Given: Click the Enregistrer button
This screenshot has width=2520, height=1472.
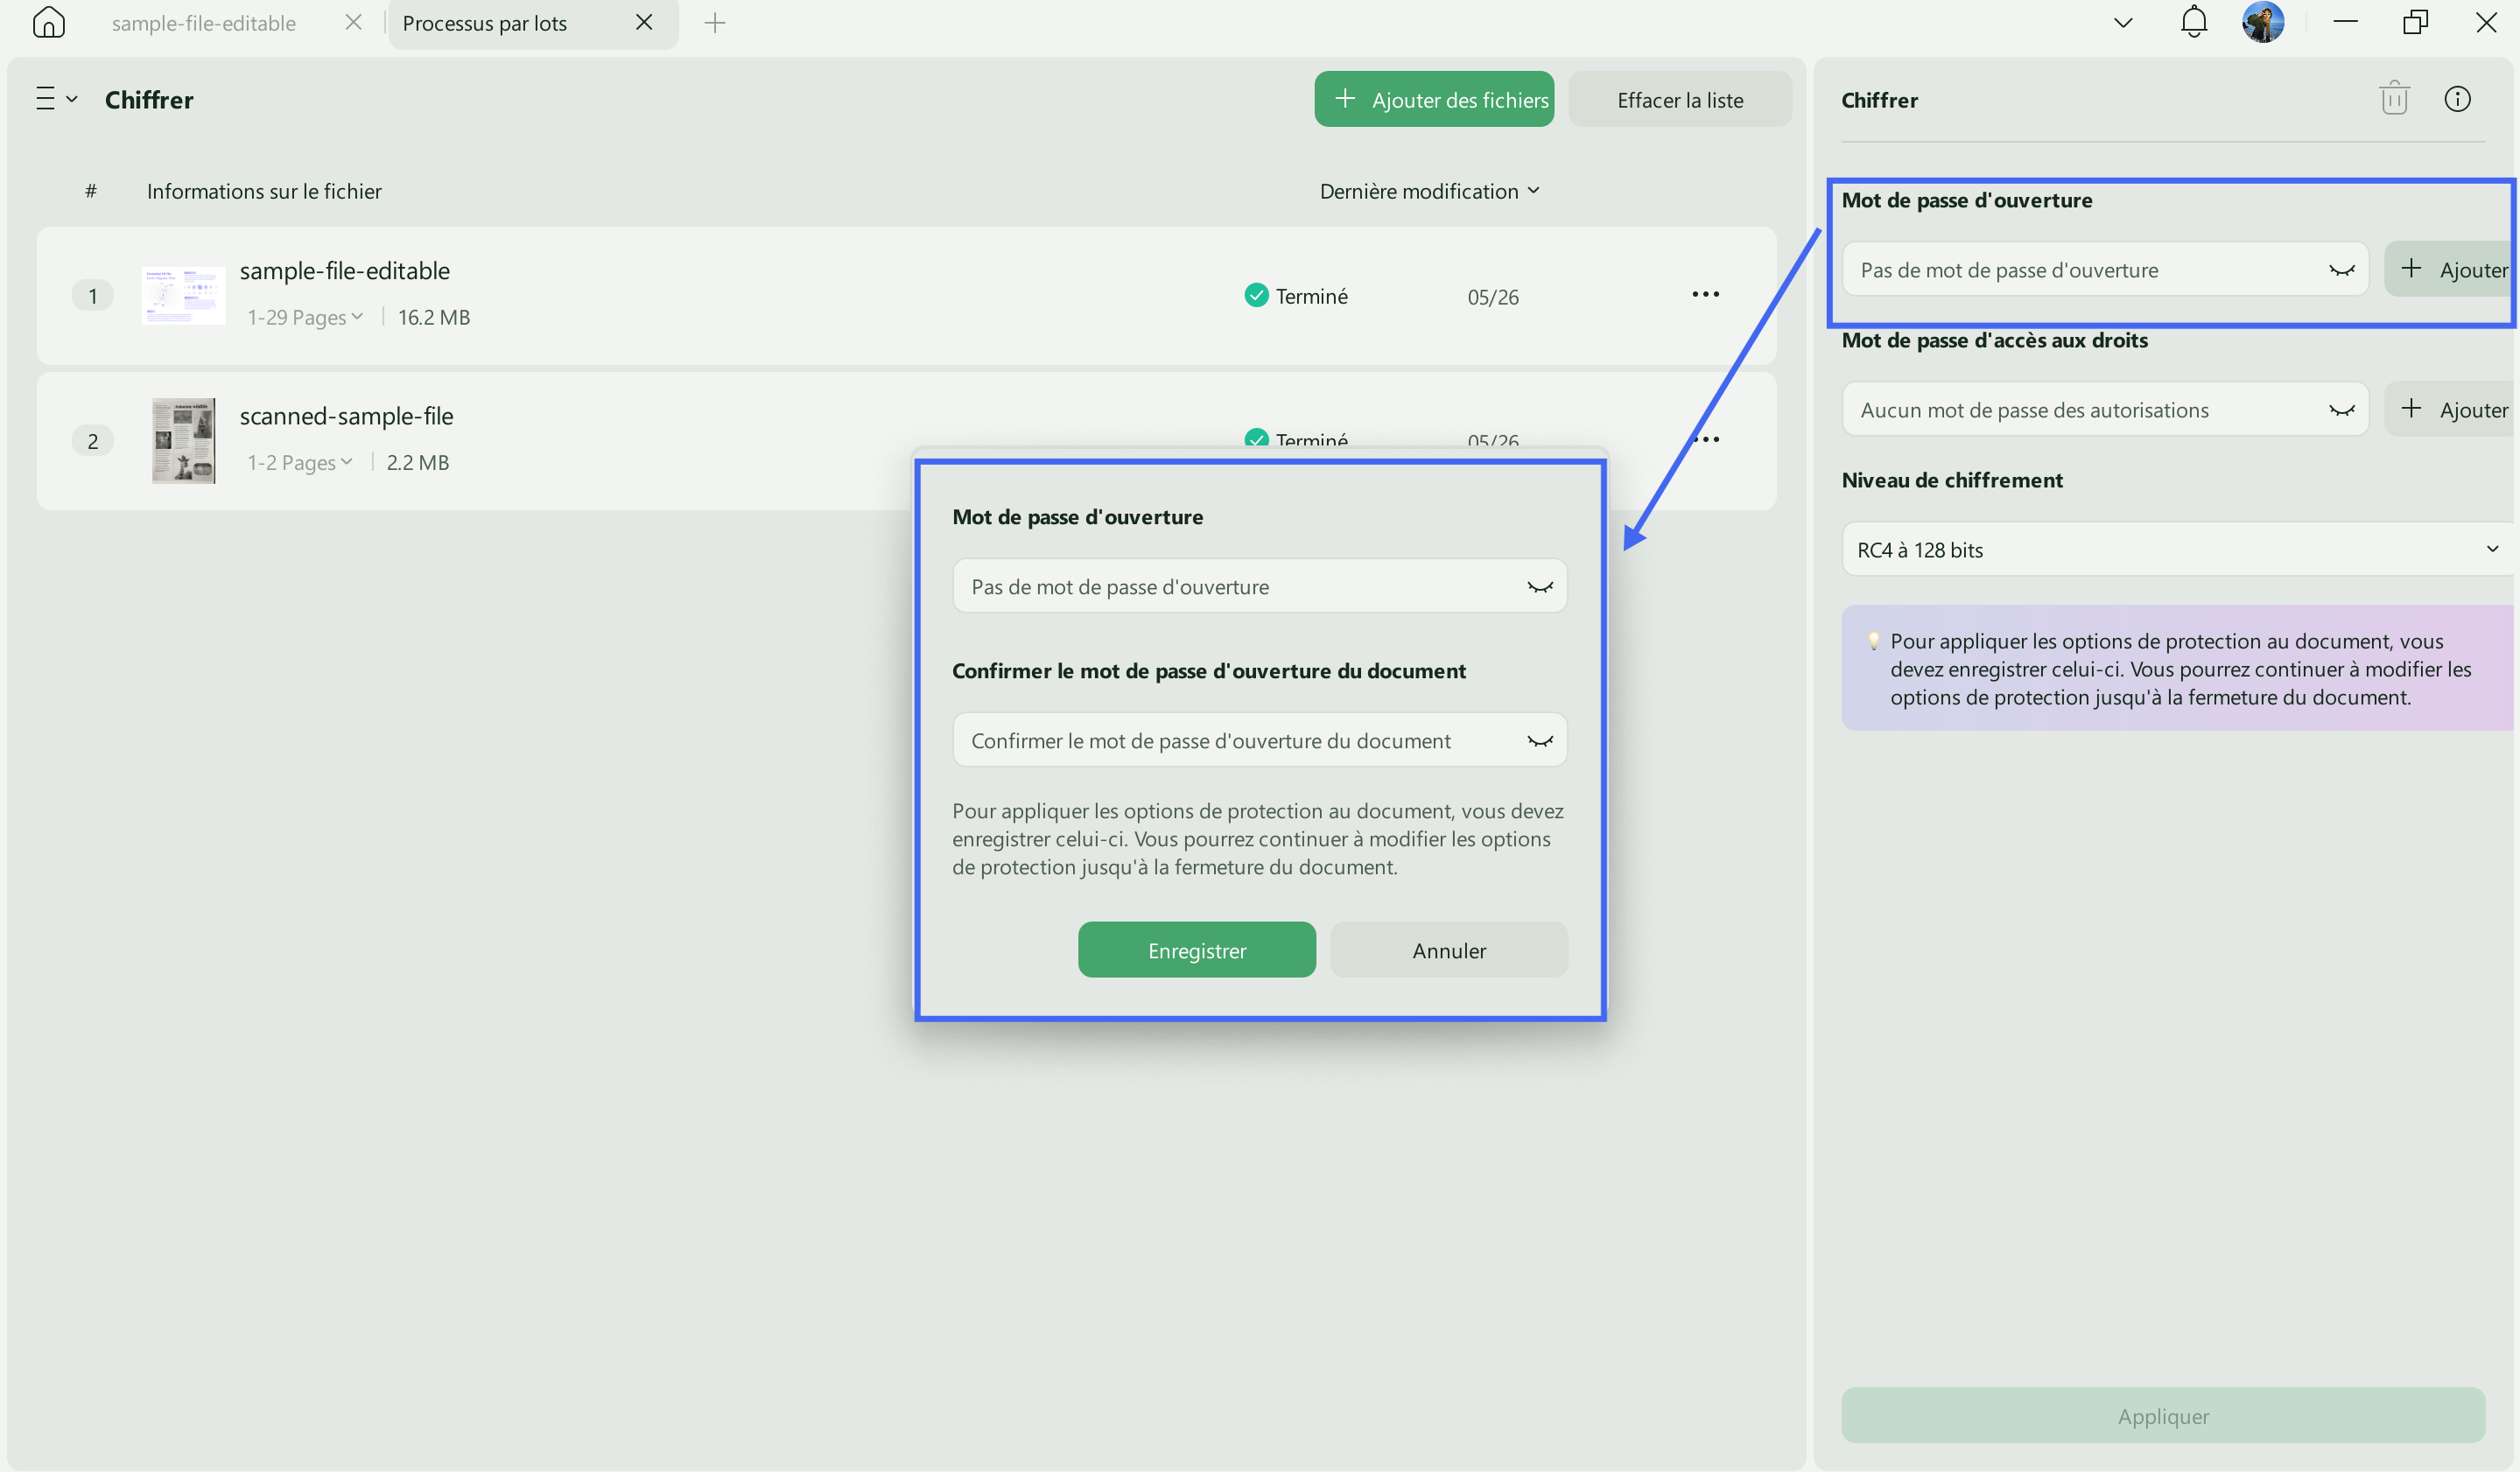Looking at the screenshot, I should click(x=1197, y=950).
